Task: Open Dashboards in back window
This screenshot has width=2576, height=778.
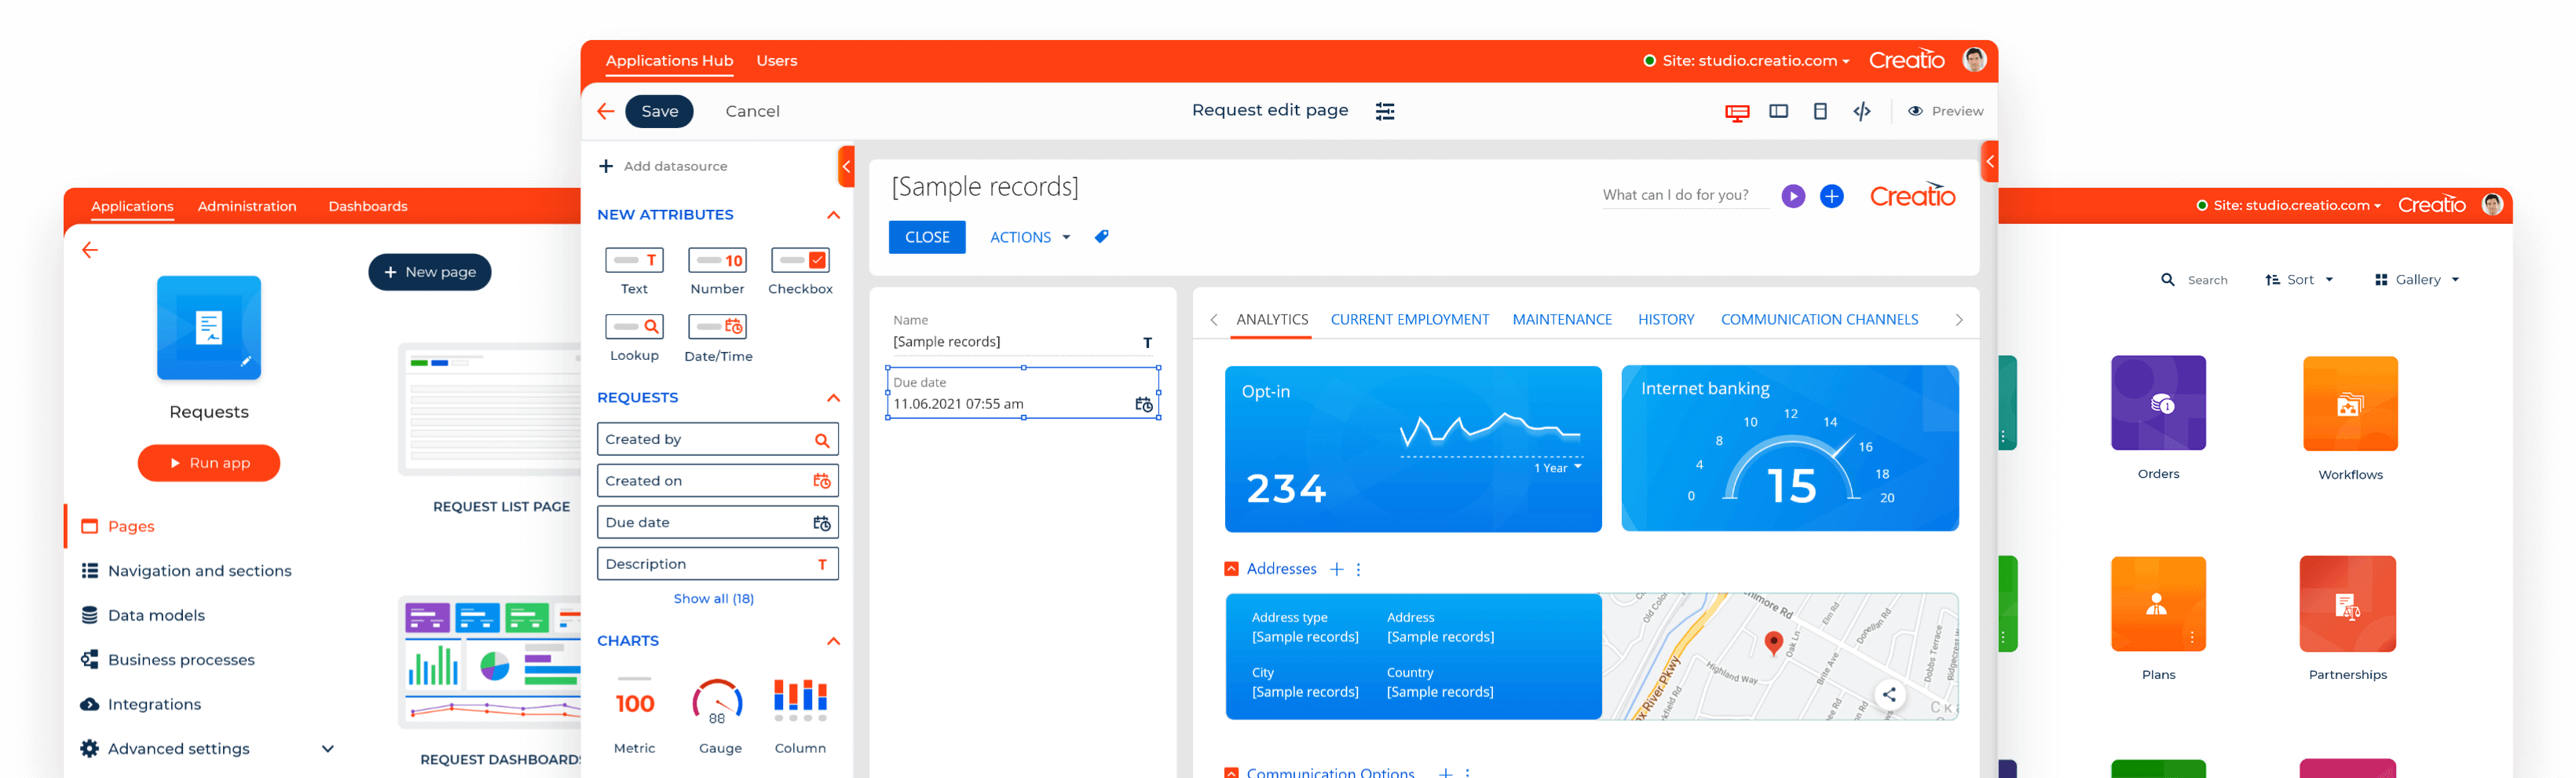Action: pos(367,206)
